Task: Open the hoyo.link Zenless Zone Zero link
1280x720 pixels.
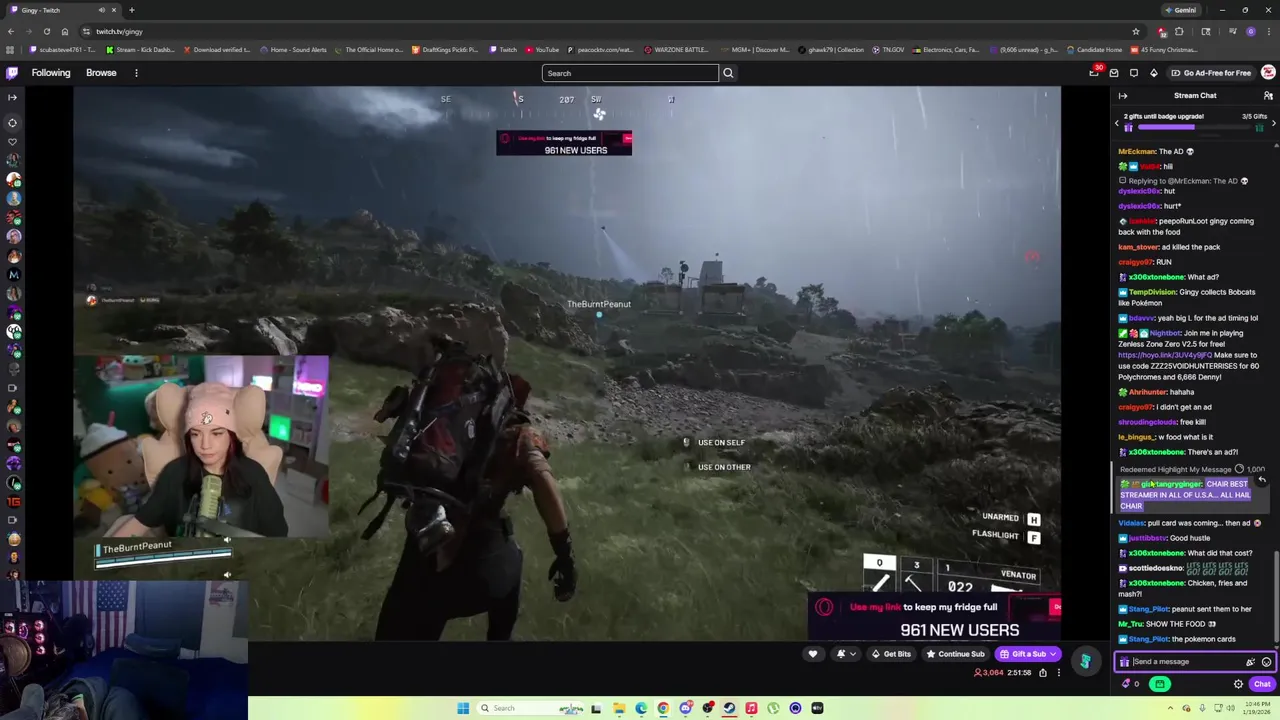Action: coord(1165,355)
